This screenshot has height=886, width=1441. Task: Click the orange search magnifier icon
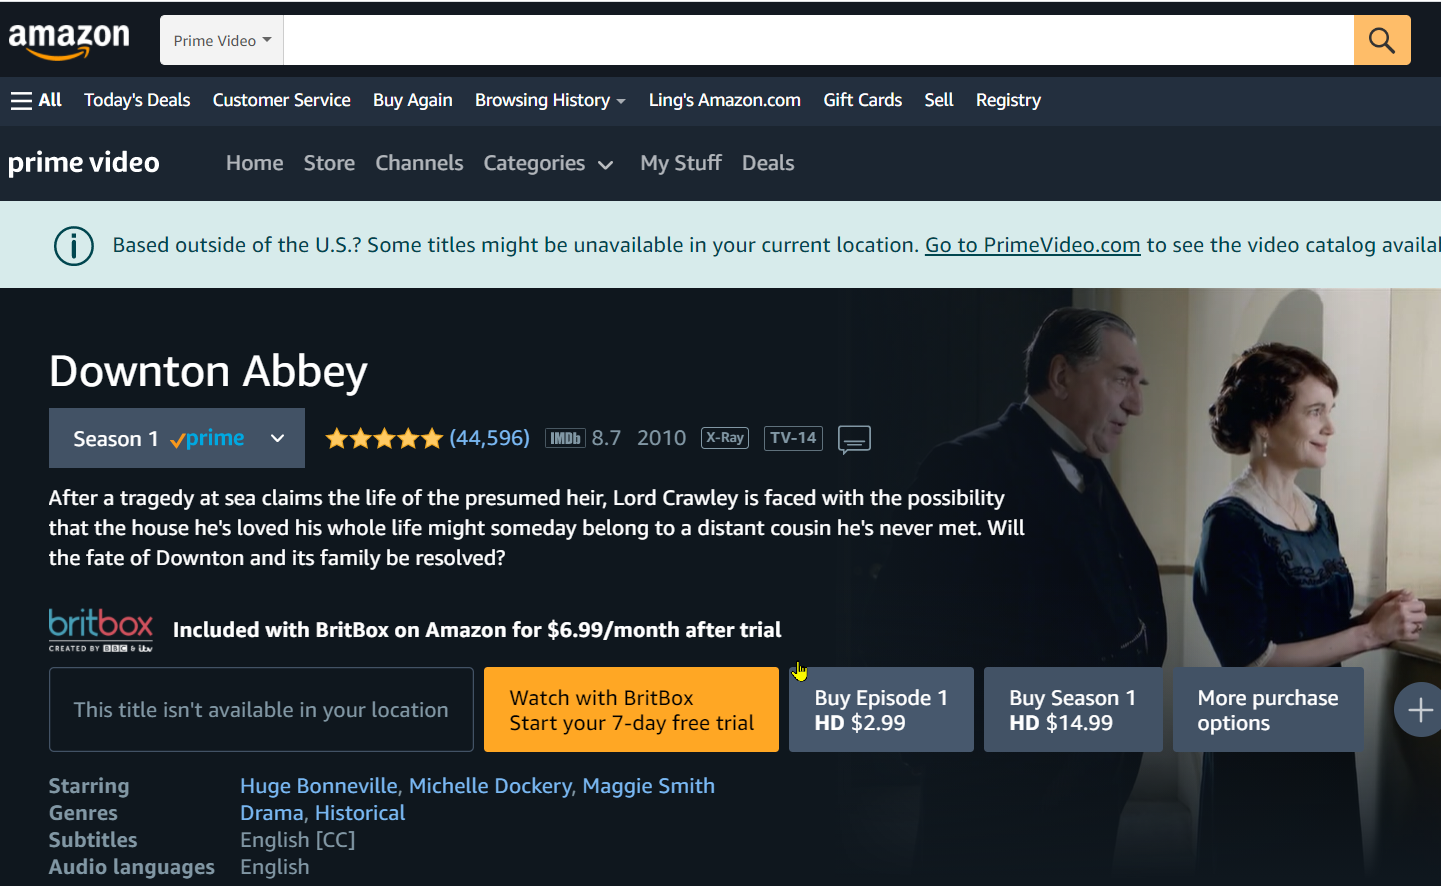click(x=1382, y=40)
